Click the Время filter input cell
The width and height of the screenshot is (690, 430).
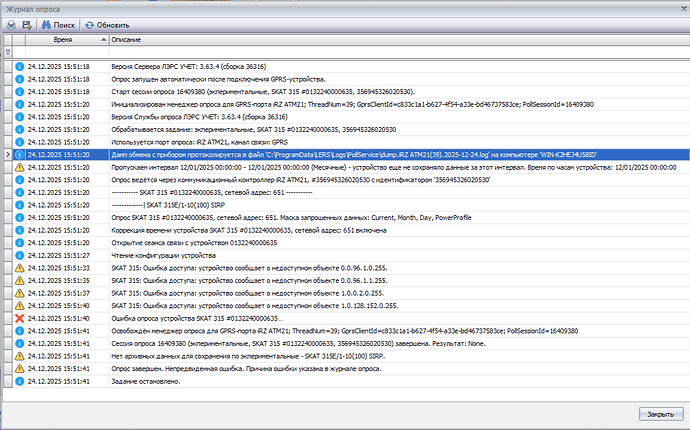pyautogui.click(x=65, y=52)
